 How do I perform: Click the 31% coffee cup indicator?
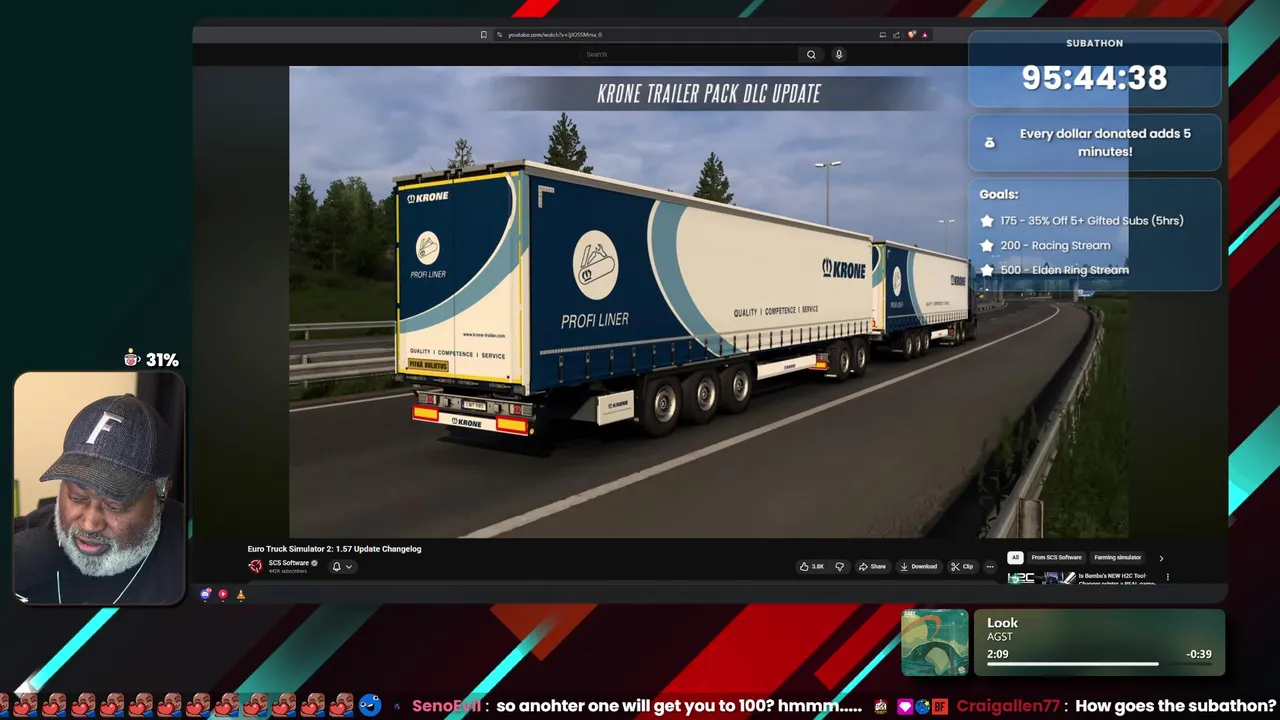pos(152,359)
